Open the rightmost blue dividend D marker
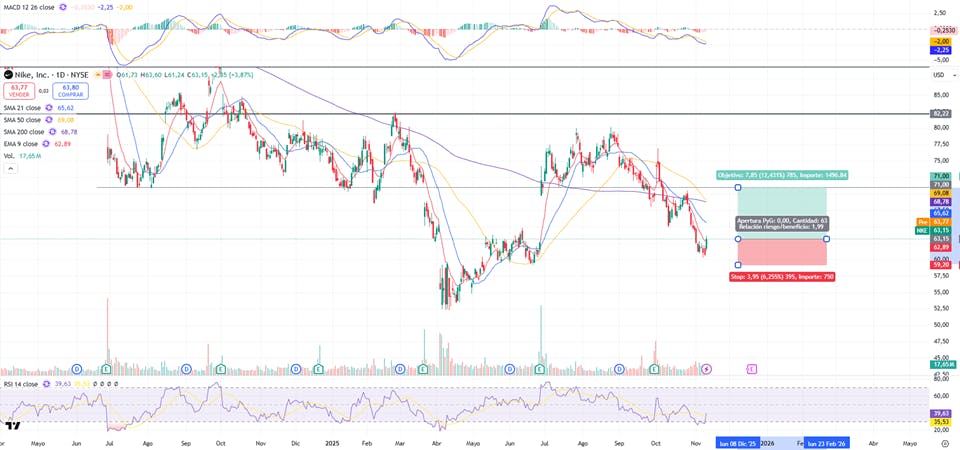The image size is (960, 450). [x=619, y=369]
